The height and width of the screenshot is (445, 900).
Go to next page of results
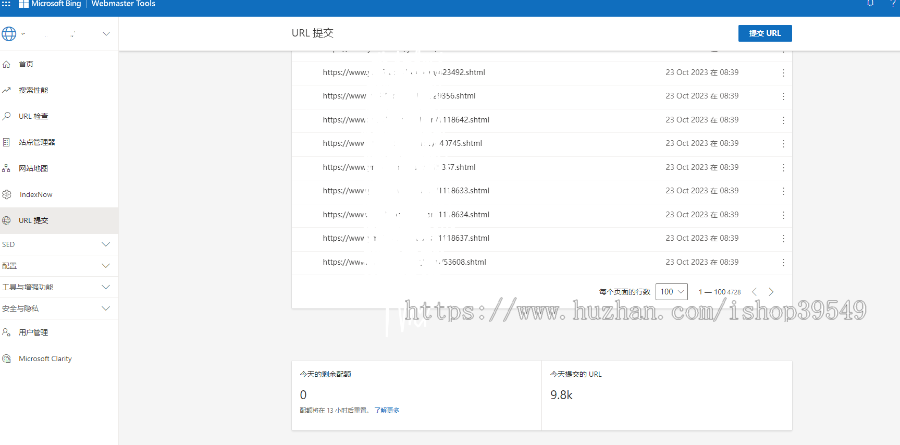click(771, 292)
